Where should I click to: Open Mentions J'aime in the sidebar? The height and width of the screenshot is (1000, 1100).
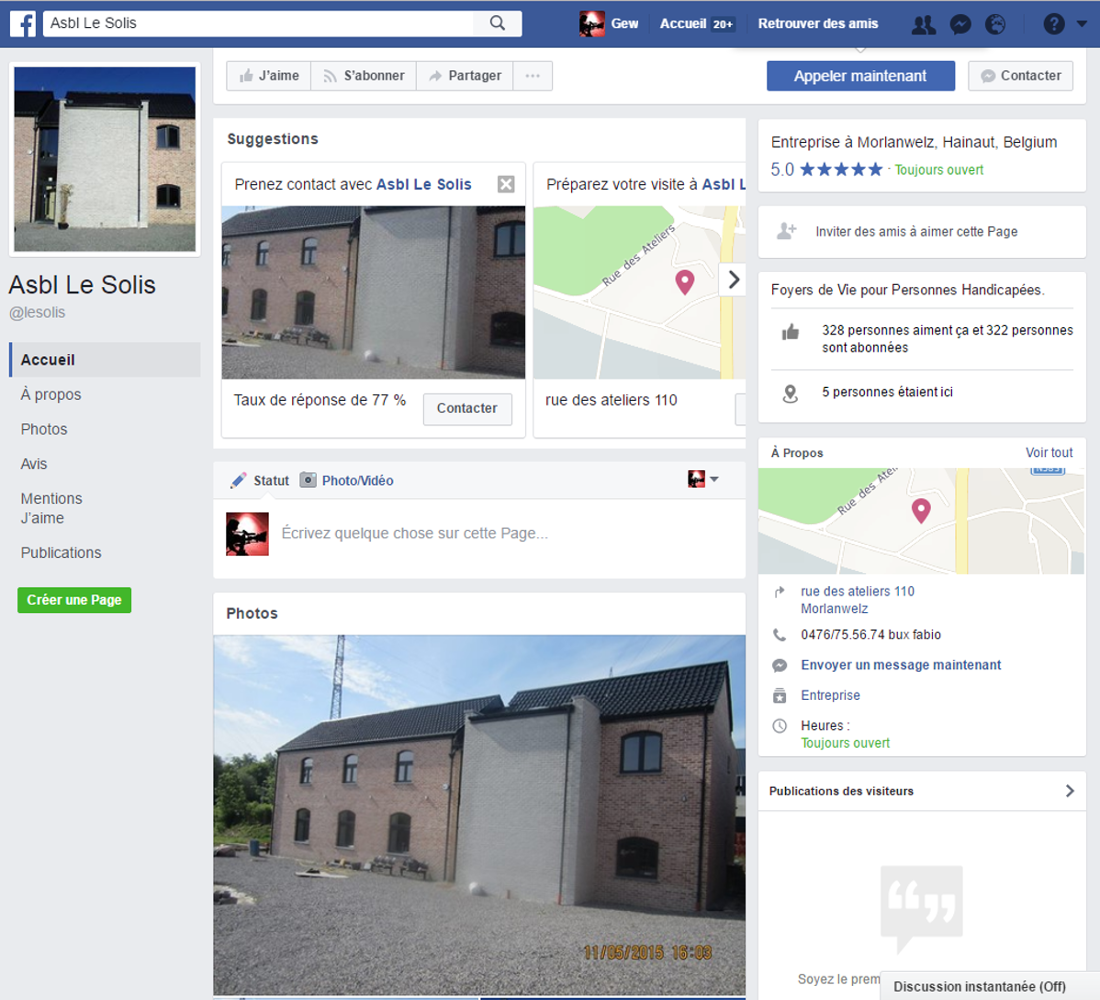[51, 508]
